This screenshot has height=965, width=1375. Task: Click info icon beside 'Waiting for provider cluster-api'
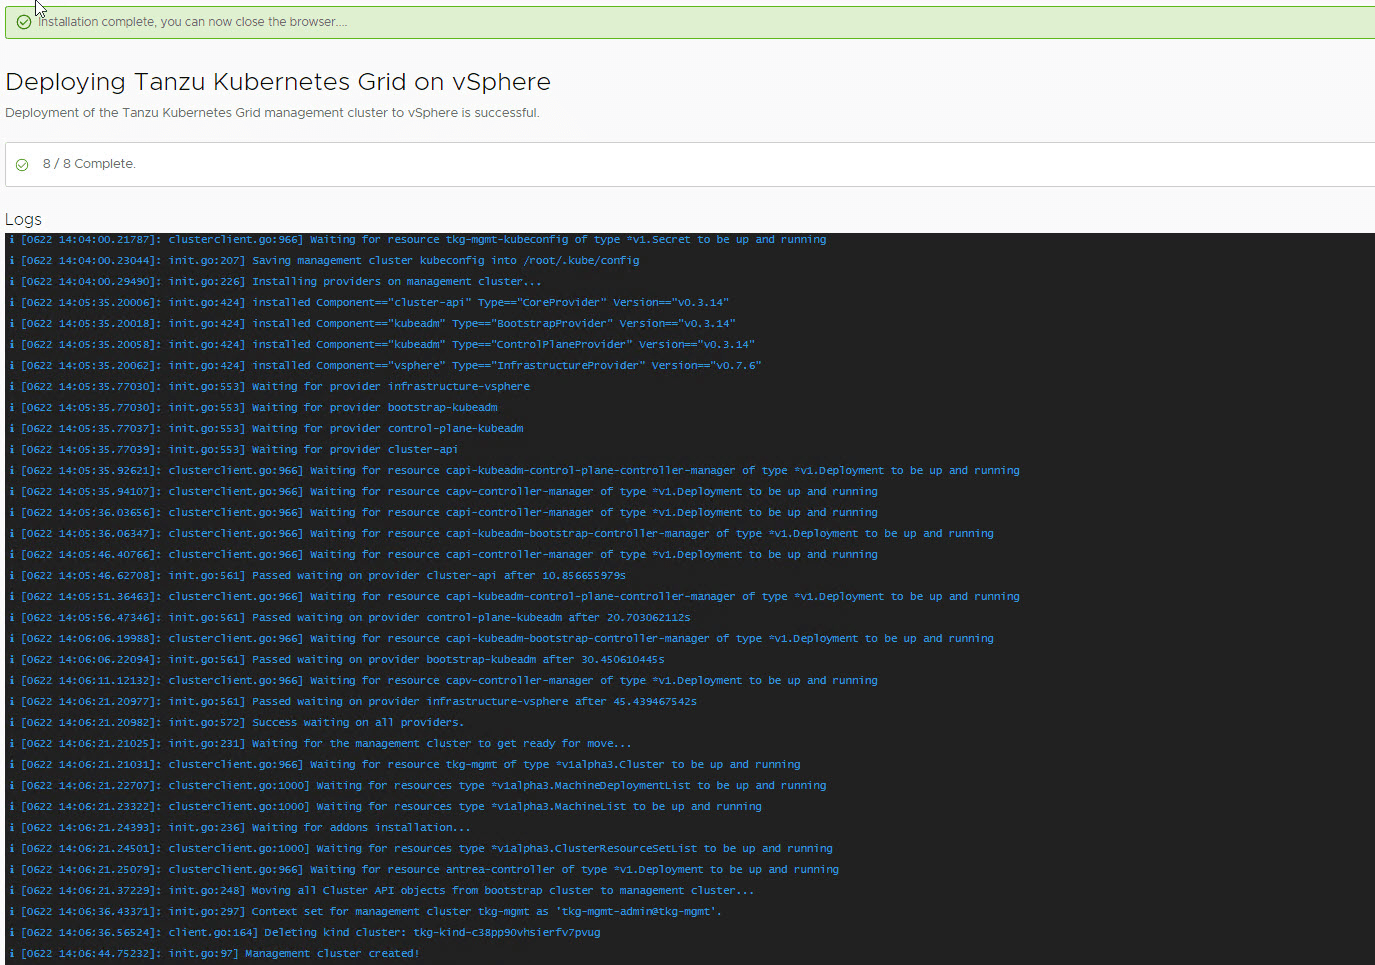coord(12,450)
